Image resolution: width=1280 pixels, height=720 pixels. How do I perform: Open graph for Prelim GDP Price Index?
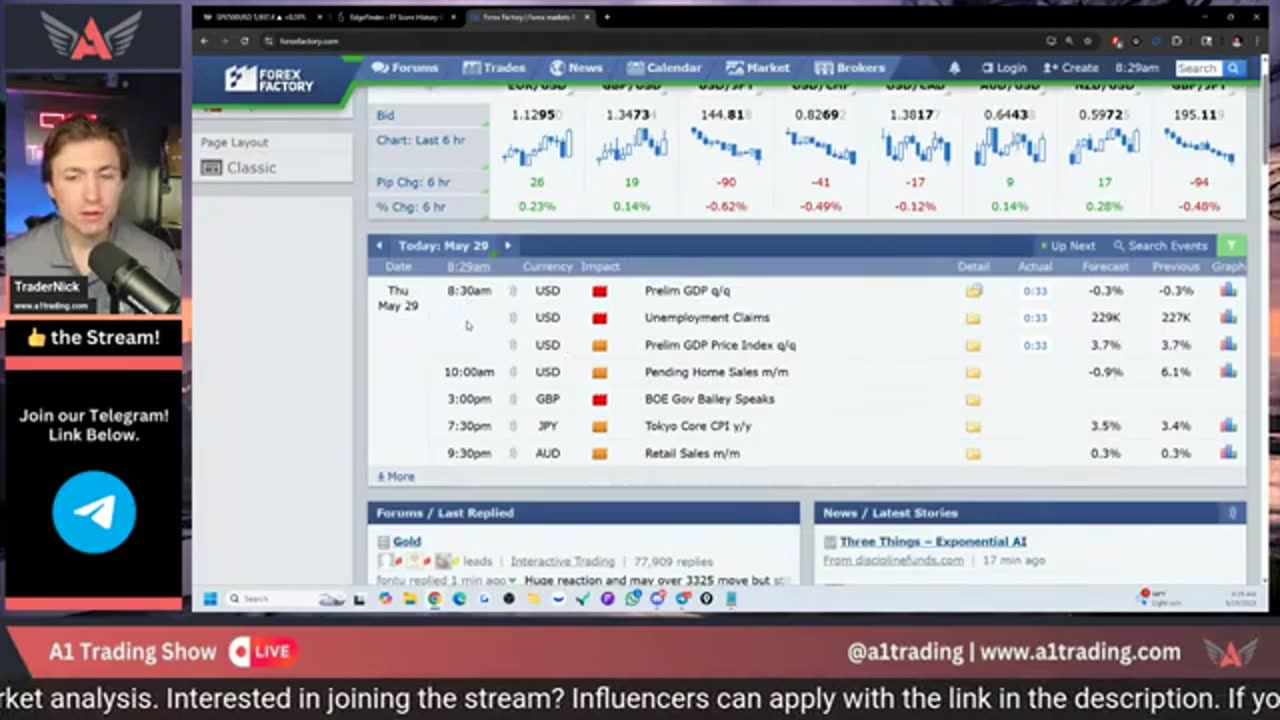point(1228,344)
